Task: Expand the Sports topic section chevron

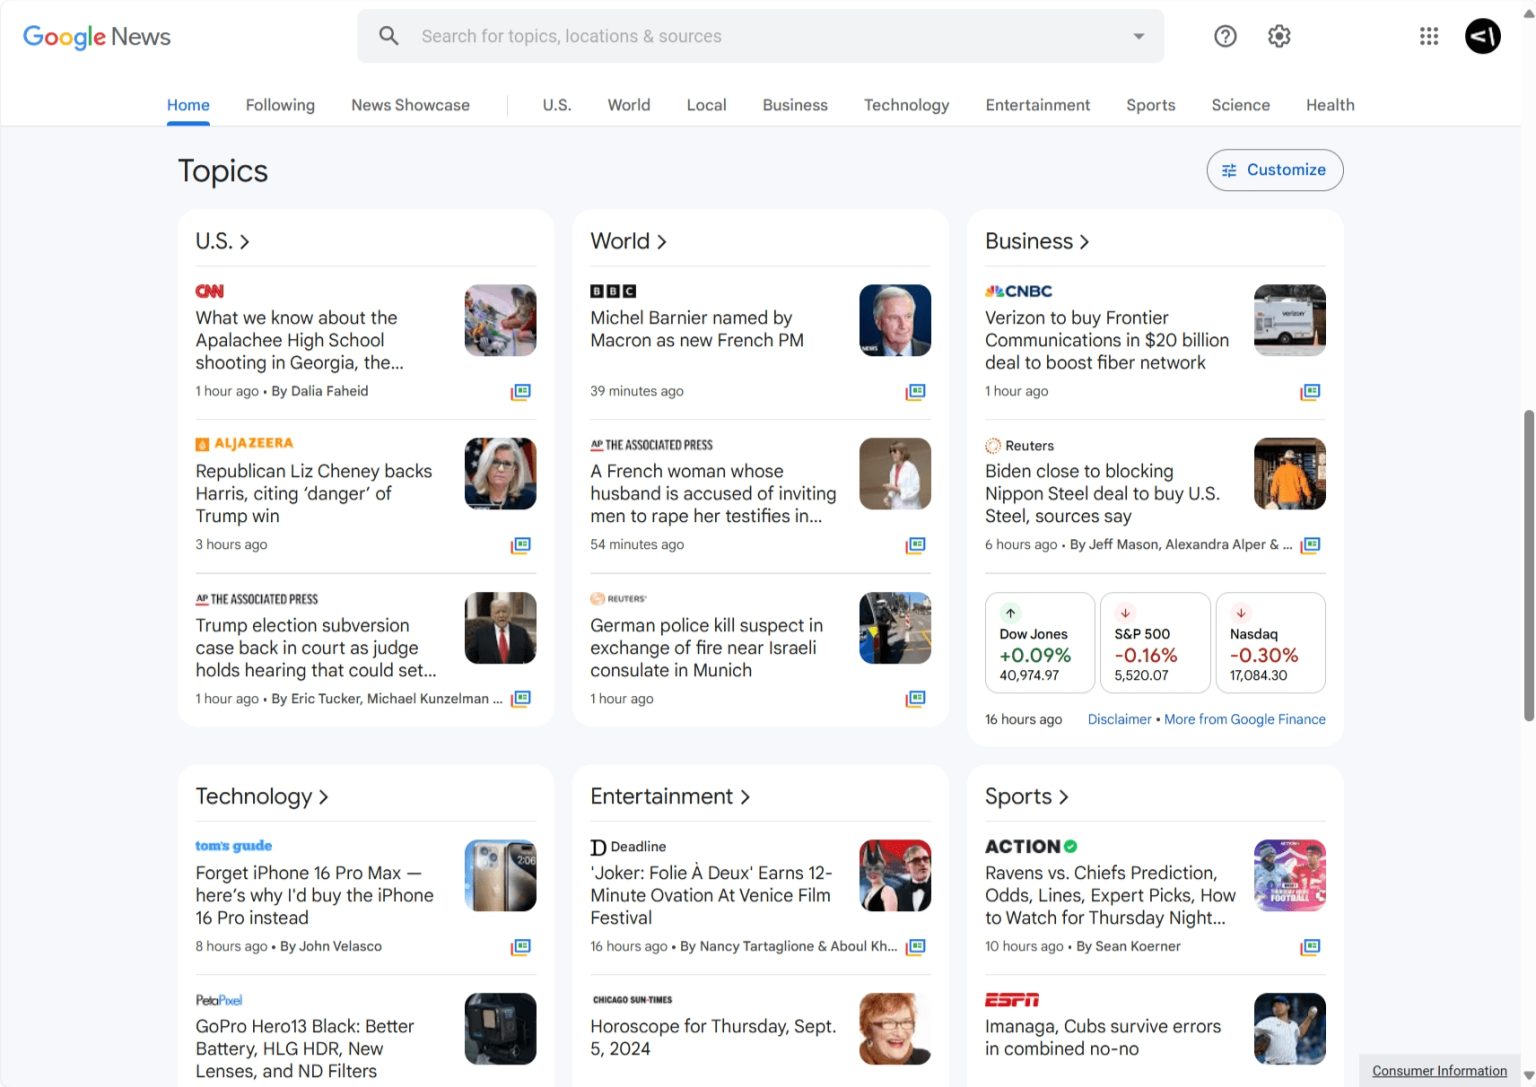Action: pos(1063,797)
